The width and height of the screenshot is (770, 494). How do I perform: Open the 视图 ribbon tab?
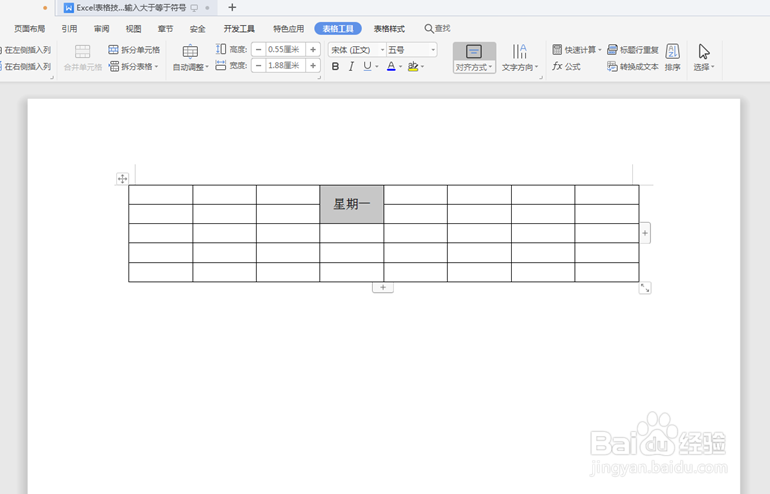[133, 29]
